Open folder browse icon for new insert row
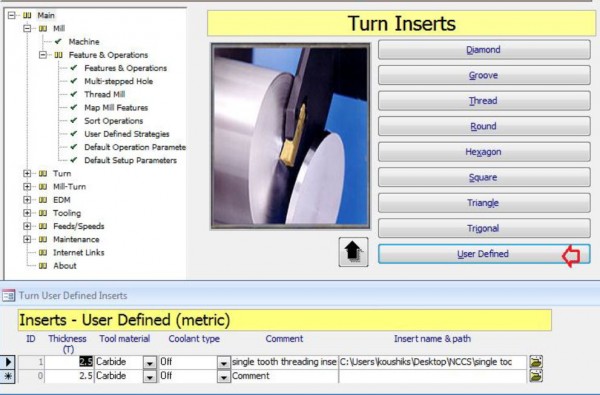Screen dimensions: 600x395 point(536,376)
